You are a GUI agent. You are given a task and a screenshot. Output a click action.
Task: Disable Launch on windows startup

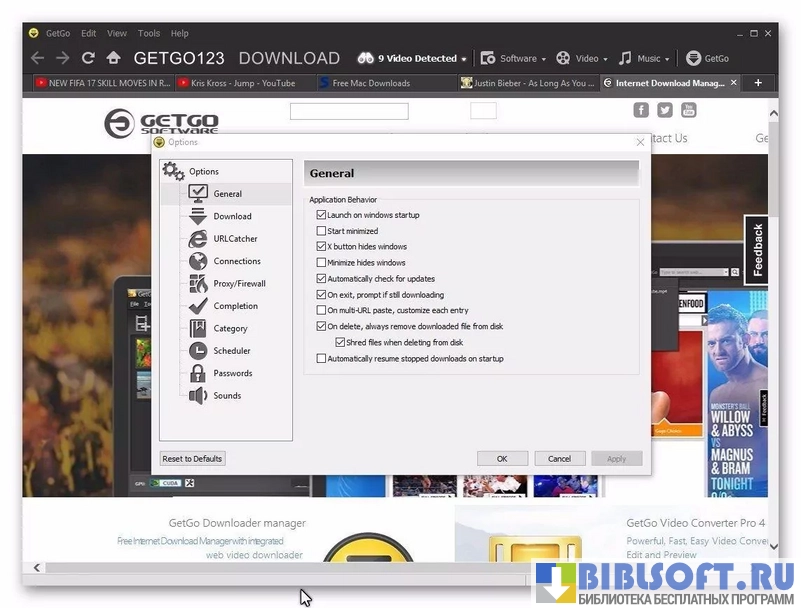[321, 215]
